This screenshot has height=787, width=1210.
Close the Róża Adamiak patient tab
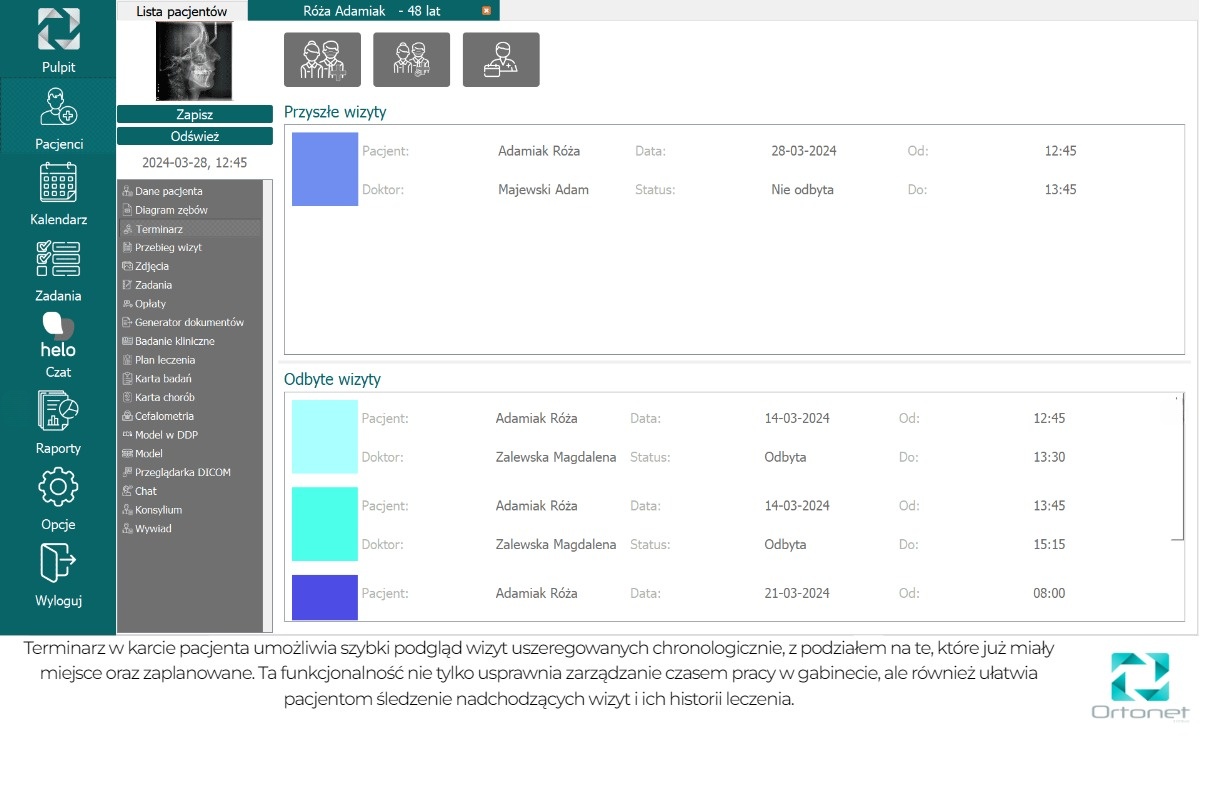[x=486, y=11]
